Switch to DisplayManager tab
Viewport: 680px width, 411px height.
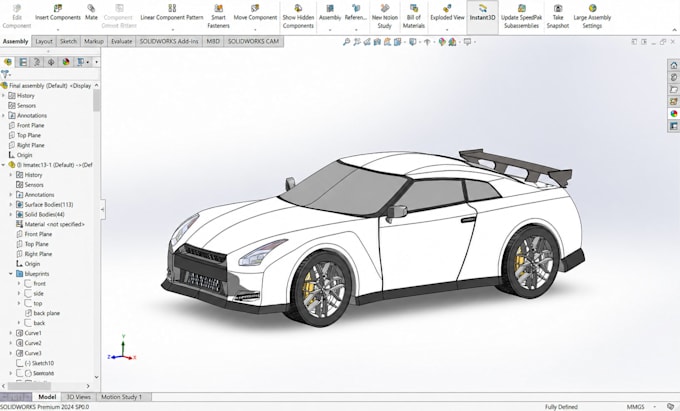[x=65, y=62]
